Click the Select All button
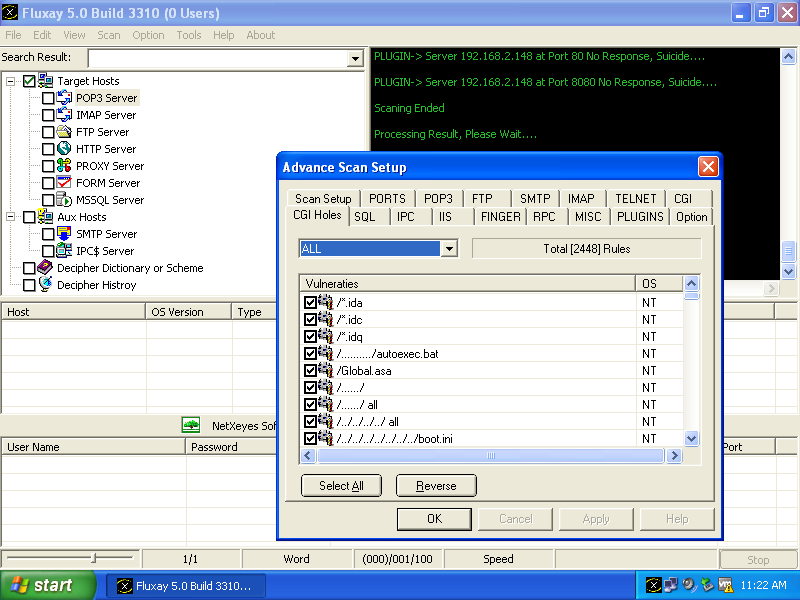 coord(341,486)
